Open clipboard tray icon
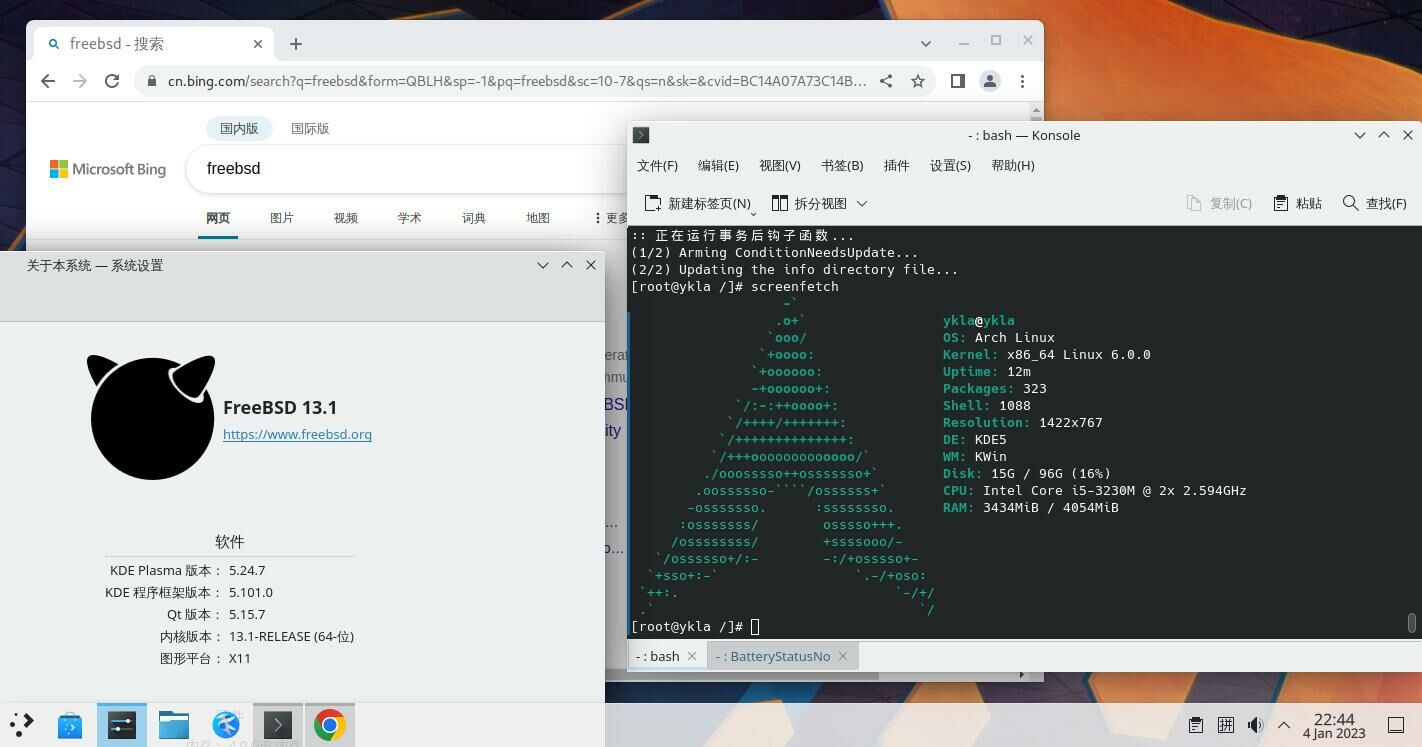The height and width of the screenshot is (747, 1422). [1196, 725]
